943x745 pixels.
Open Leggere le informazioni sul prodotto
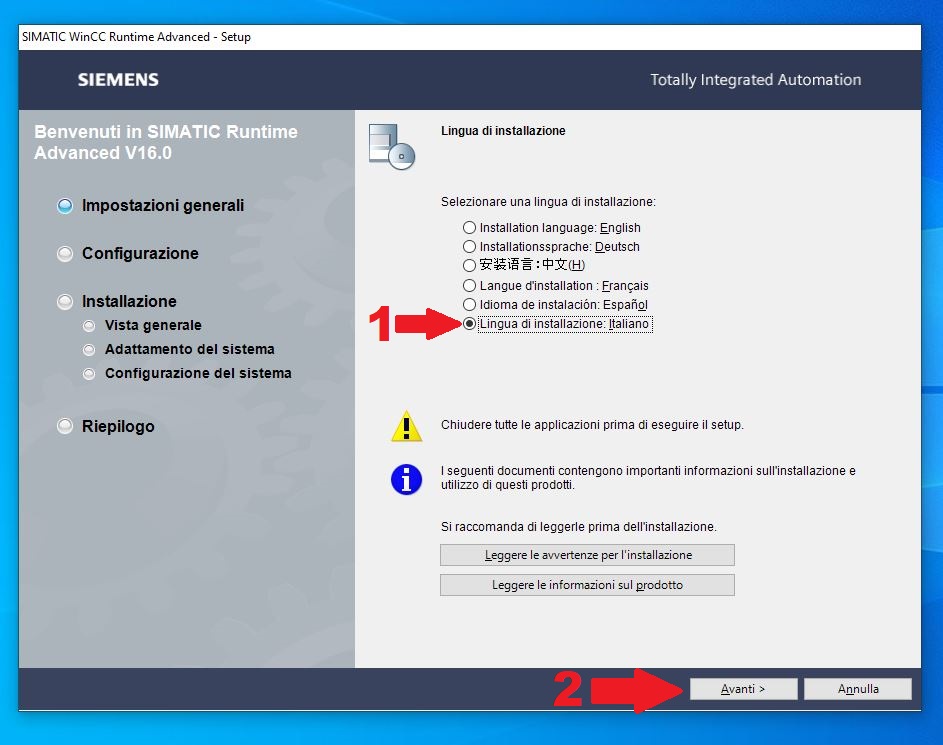(587, 585)
